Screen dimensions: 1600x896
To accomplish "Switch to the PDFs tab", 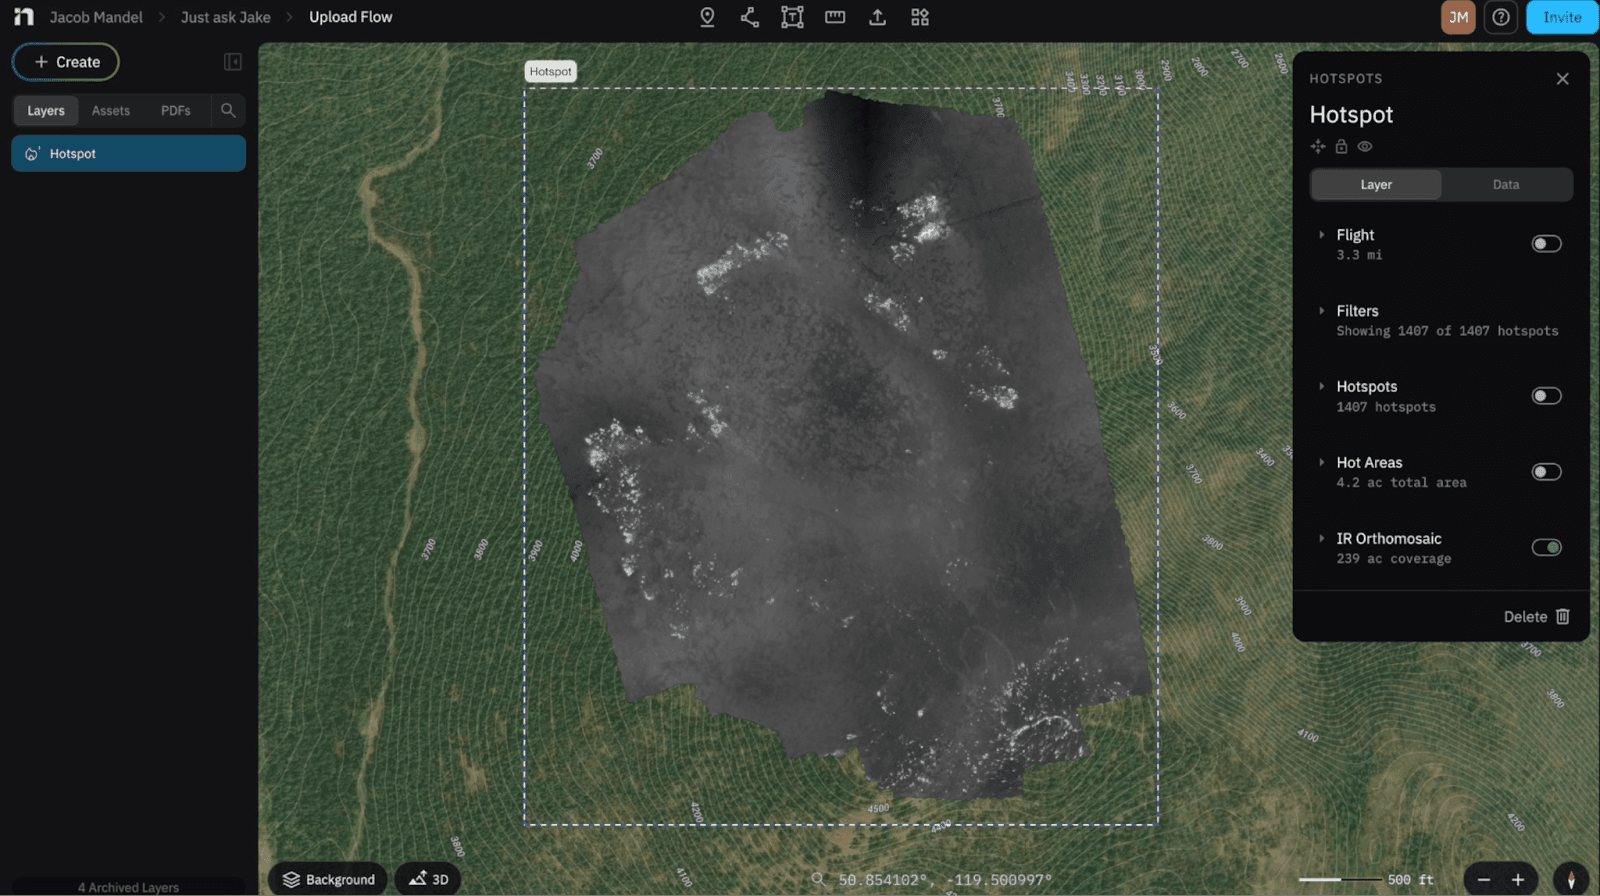I will pos(176,111).
